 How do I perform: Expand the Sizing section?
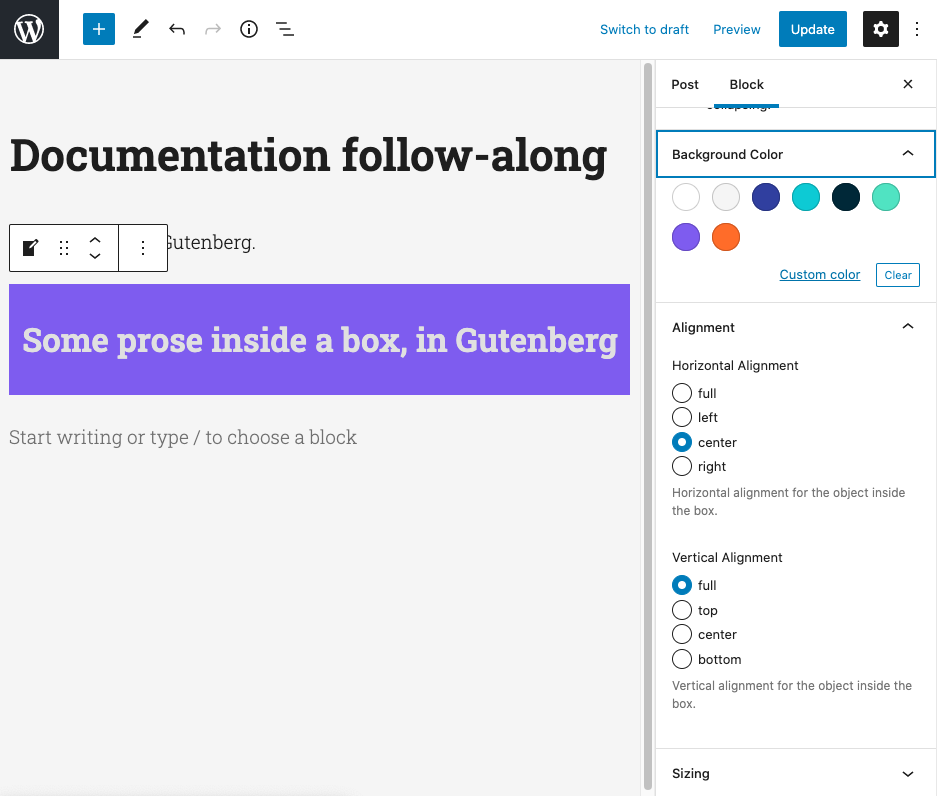point(907,773)
